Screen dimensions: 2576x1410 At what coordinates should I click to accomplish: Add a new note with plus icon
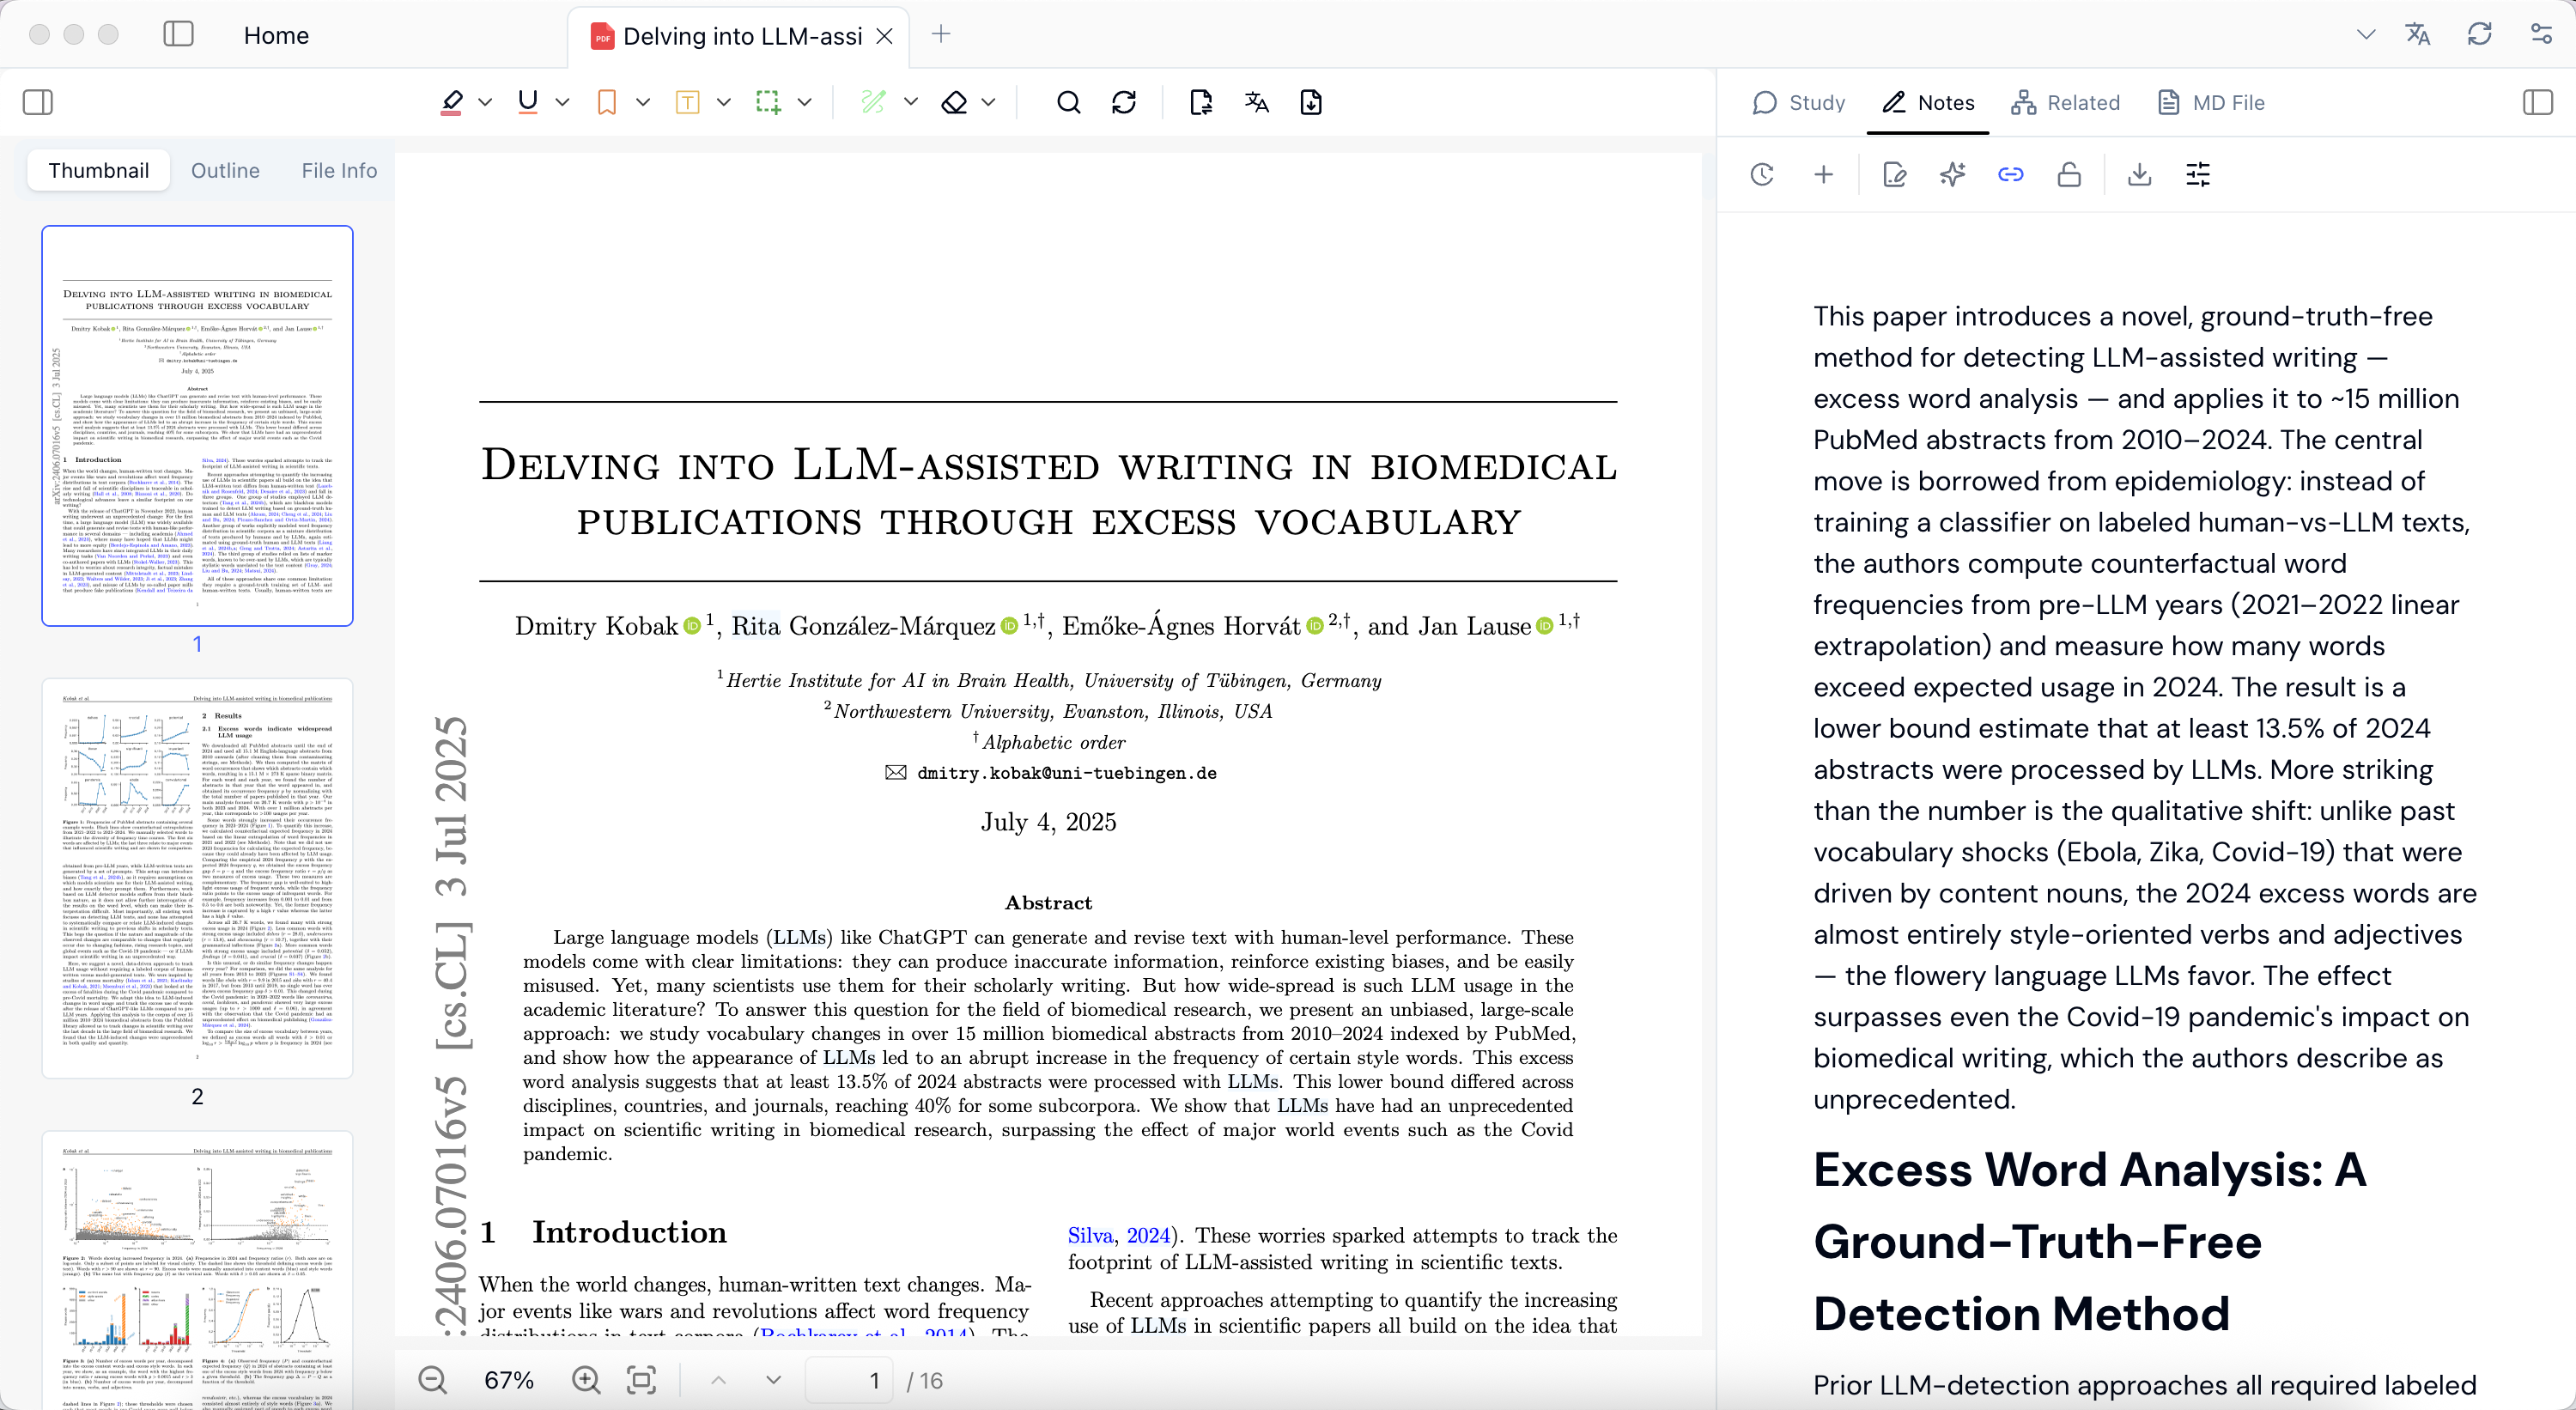click(x=1823, y=175)
